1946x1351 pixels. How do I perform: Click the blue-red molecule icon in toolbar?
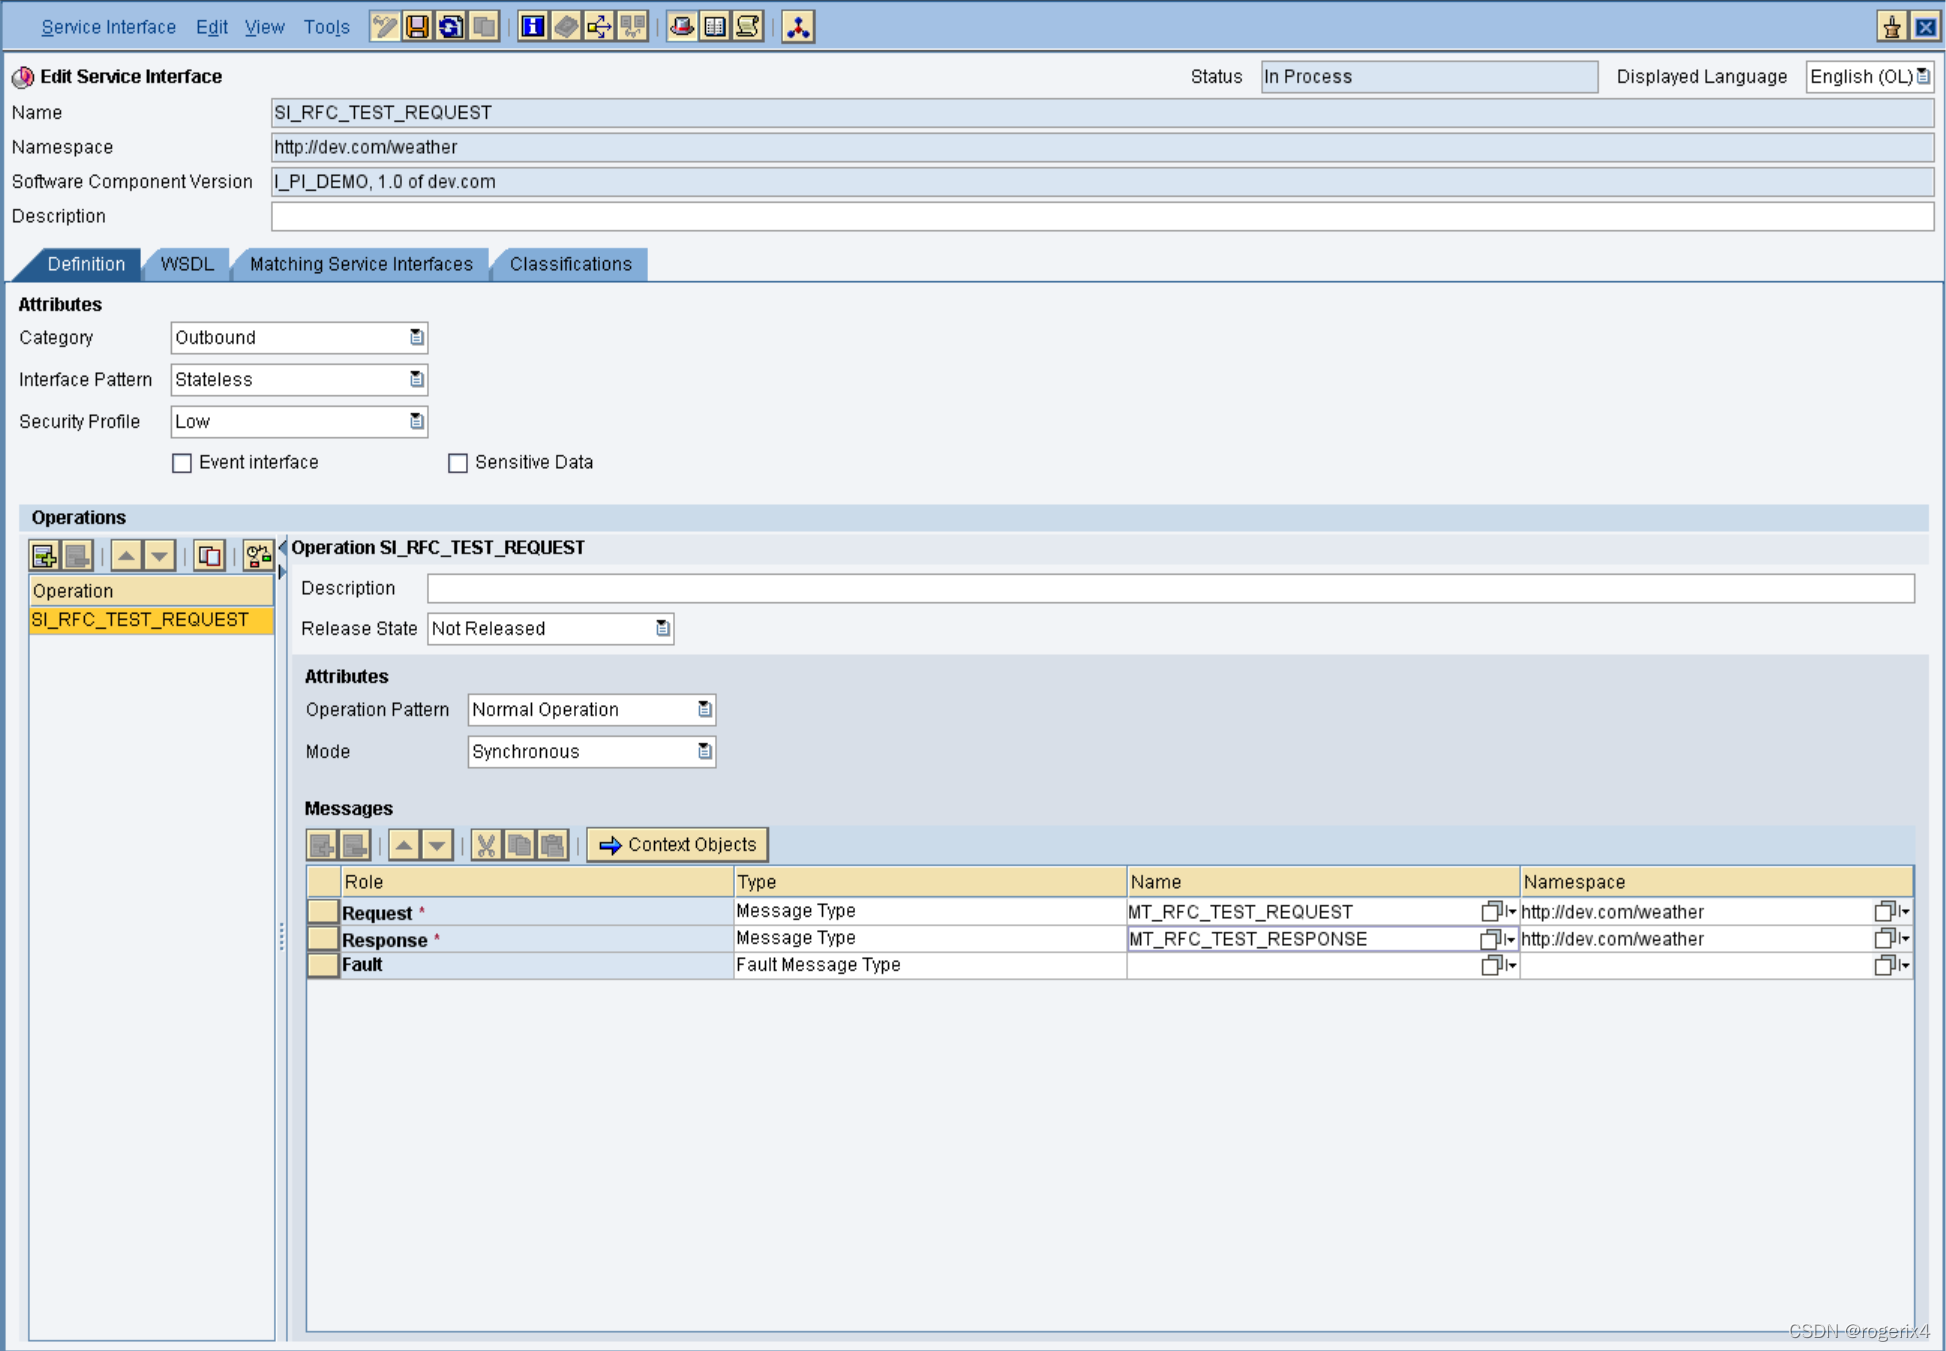[798, 26]
